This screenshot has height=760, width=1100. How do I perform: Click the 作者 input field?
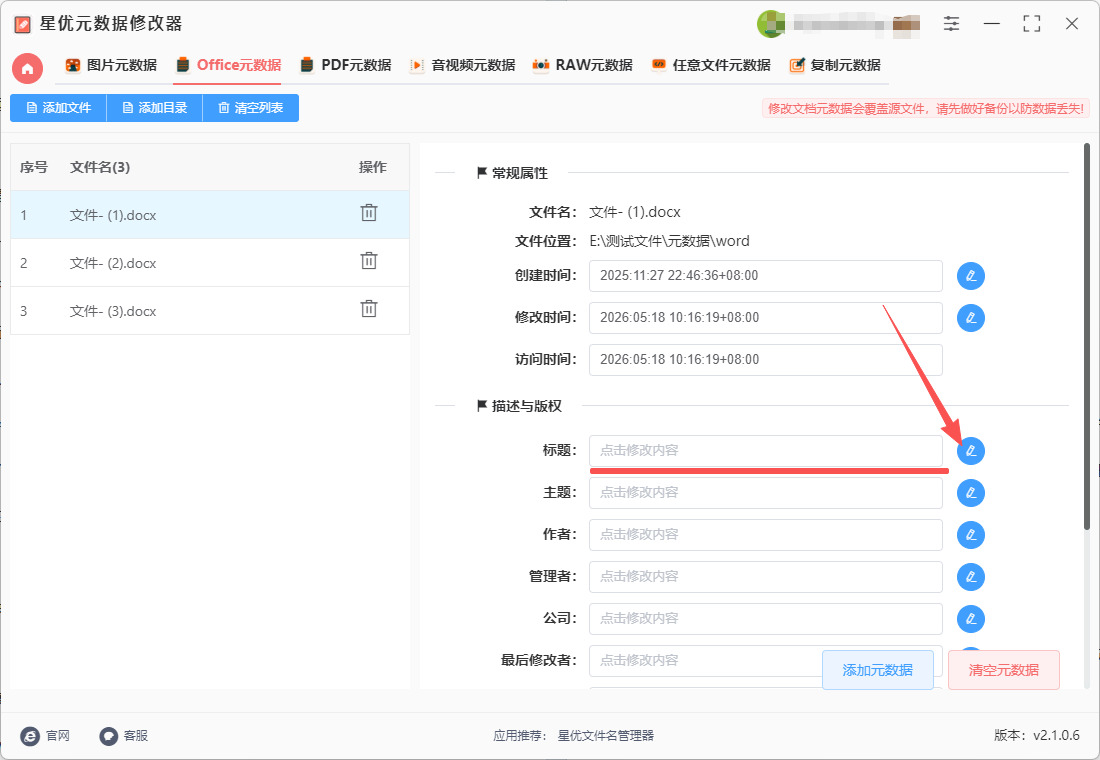tap(765, 535)
